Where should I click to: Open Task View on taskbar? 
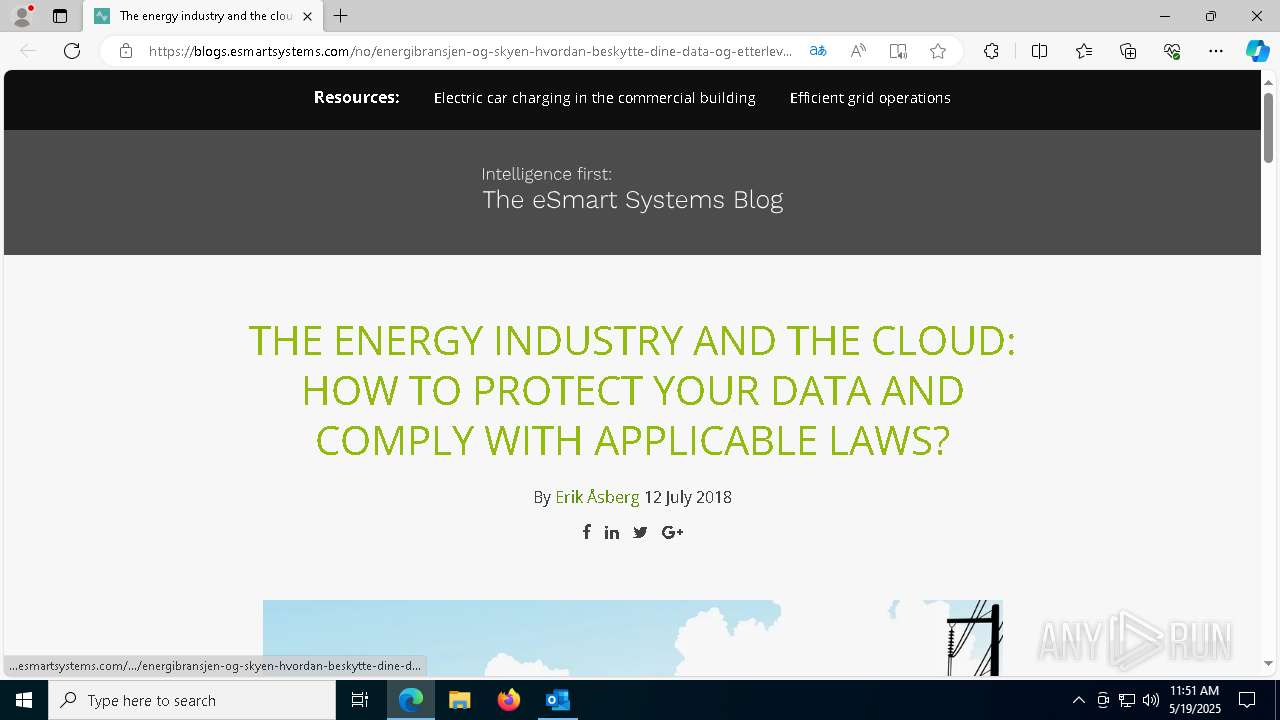click(360, 700)
